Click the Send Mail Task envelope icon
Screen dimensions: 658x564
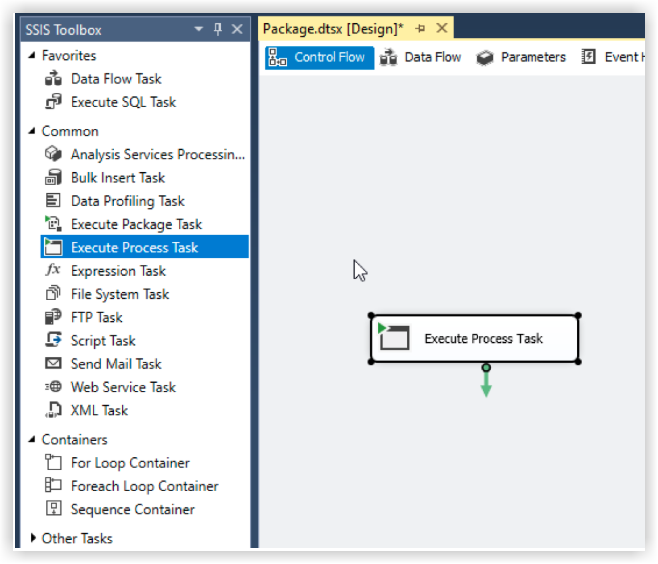point(53,363)
